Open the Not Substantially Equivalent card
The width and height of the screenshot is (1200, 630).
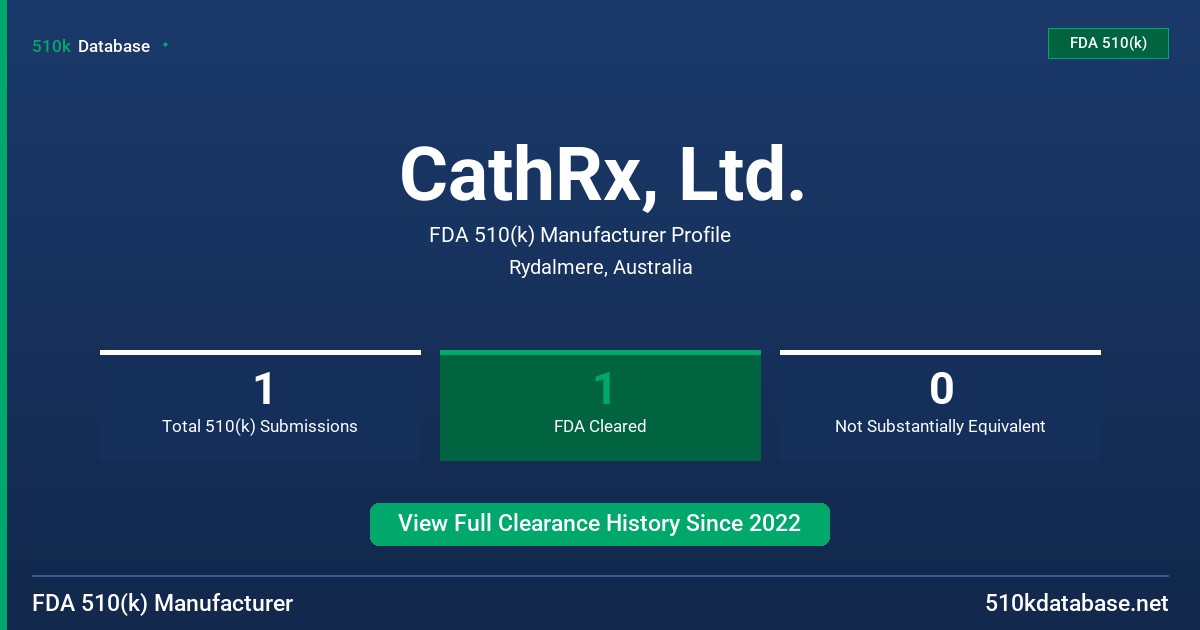pos(940,405)
